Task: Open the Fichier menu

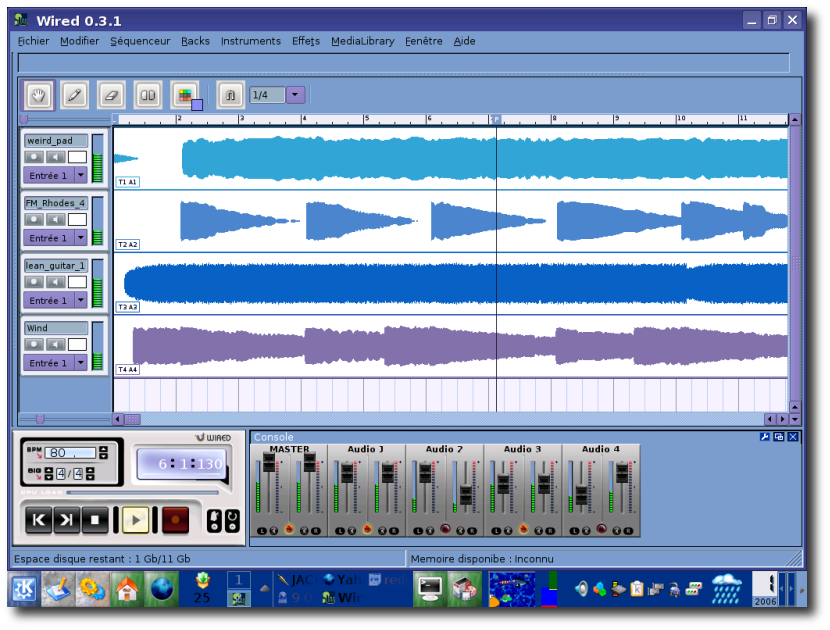Action: pyautogui.click(x=33, y=41)
